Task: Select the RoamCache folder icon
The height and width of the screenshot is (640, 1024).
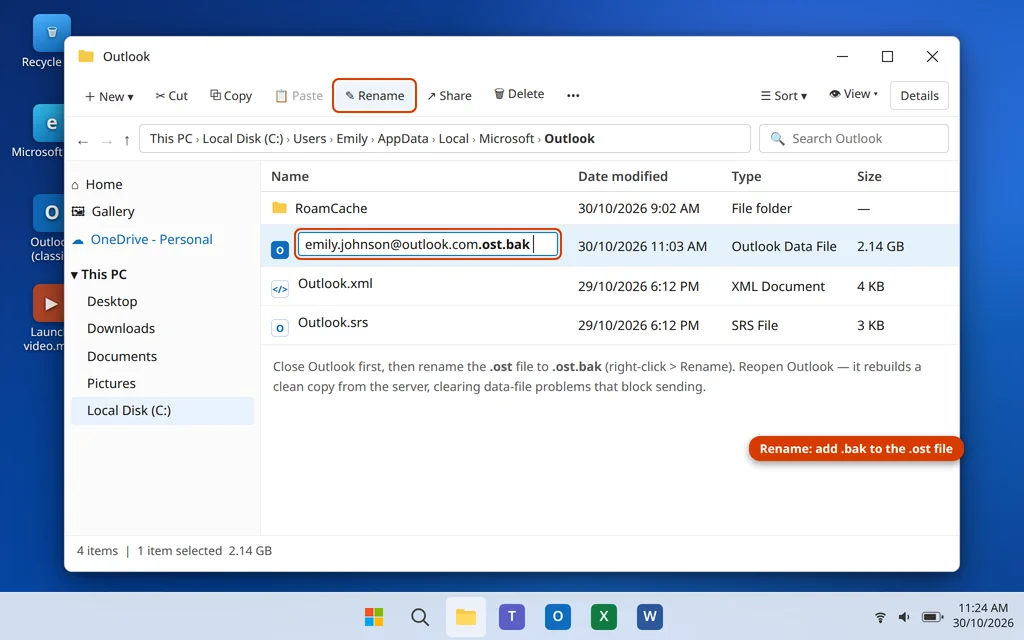Action: click(x=280, y=208)
